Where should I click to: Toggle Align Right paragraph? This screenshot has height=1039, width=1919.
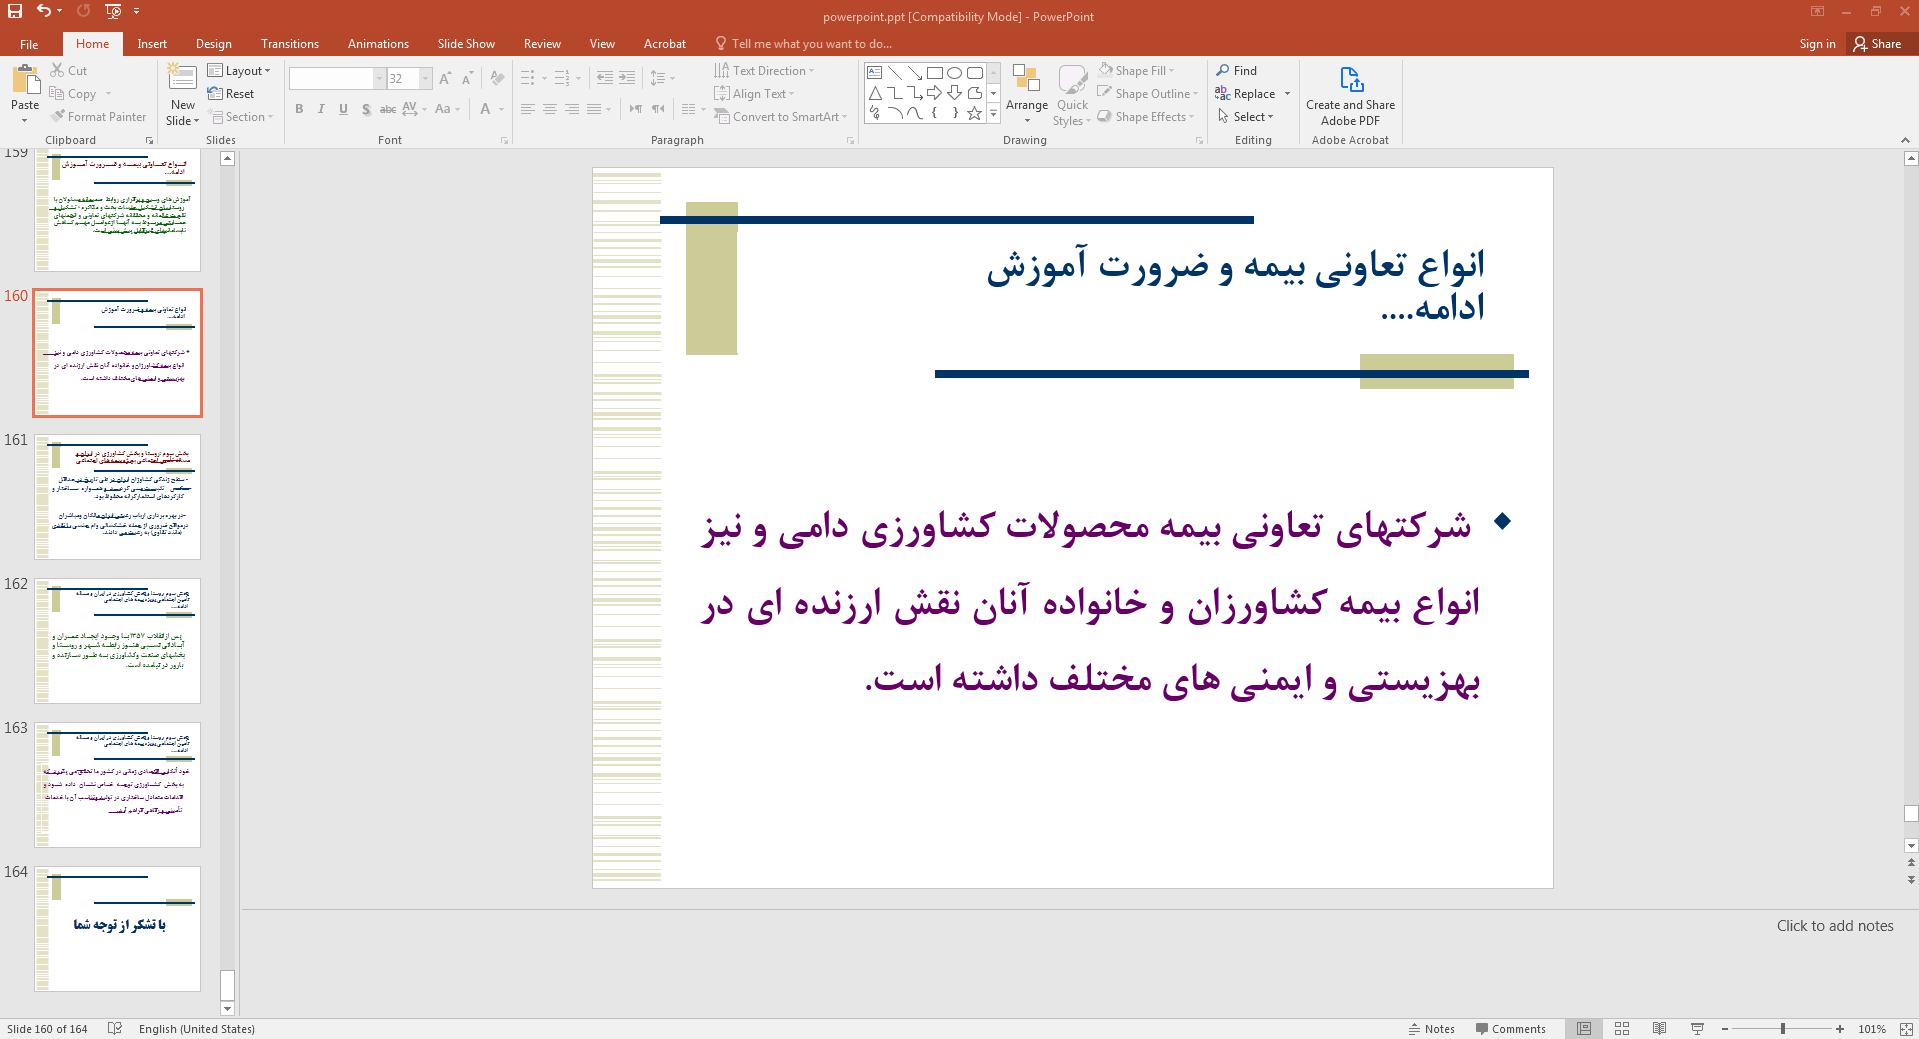click(572, 109)
